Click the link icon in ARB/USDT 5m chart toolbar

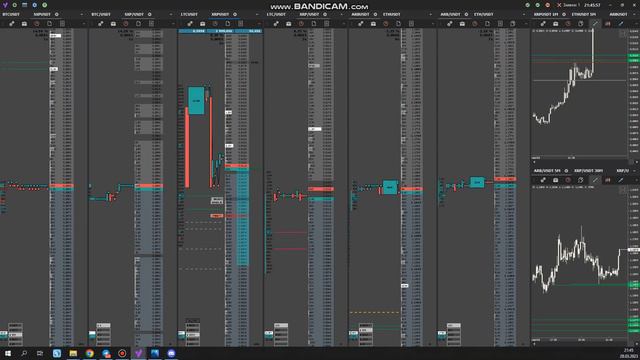click(x=543, y=180)
